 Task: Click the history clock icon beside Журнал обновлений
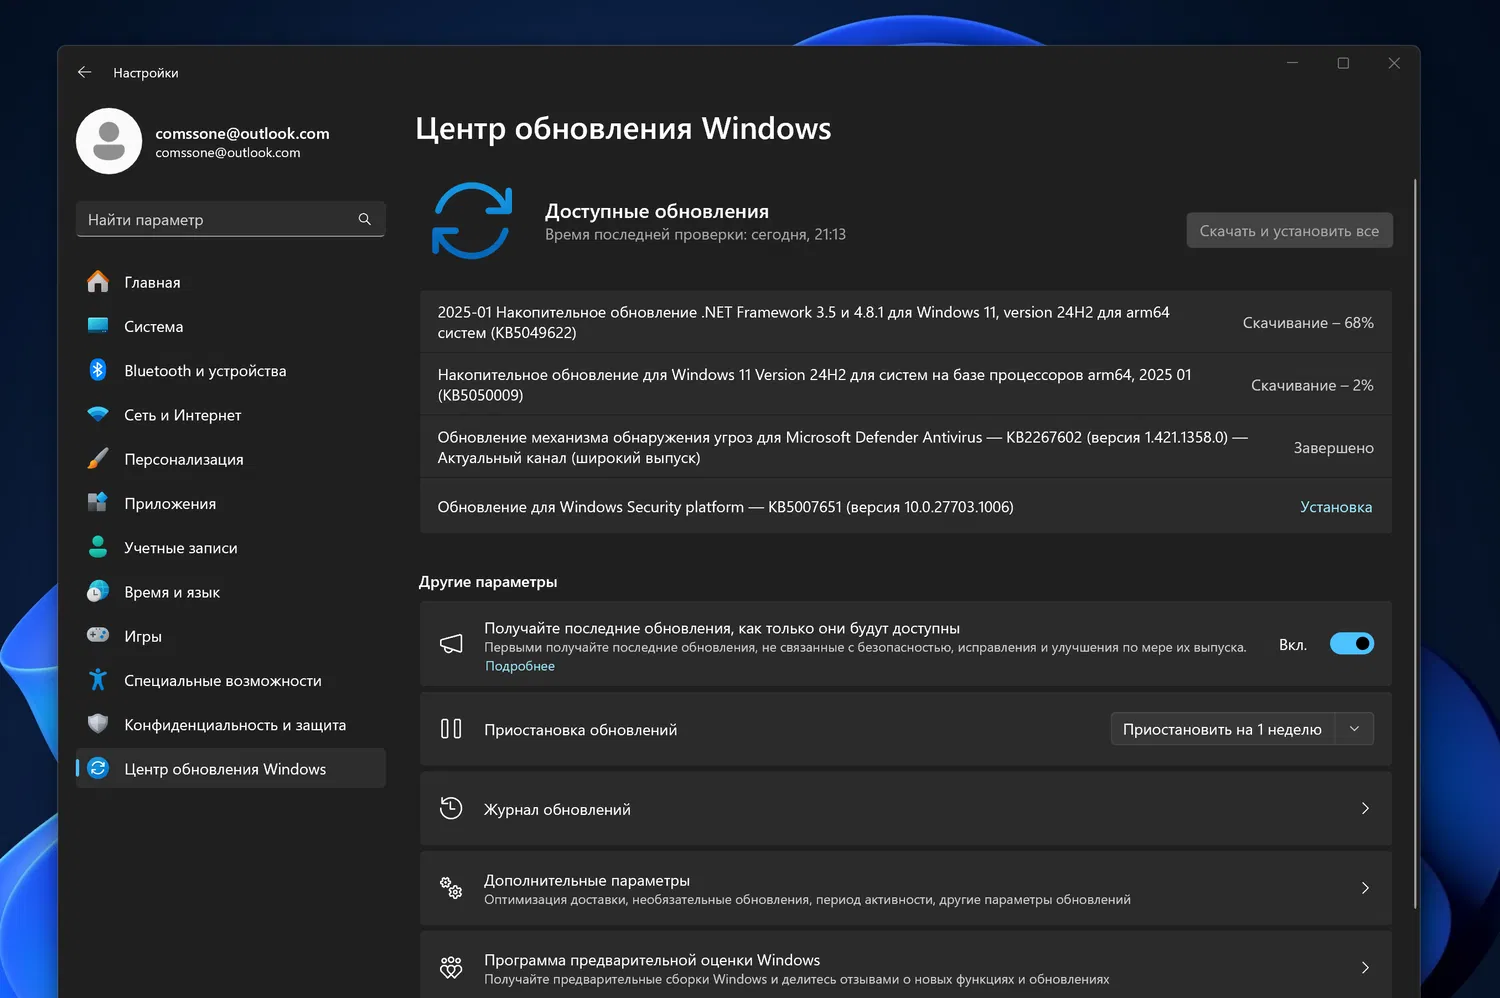(451, 808)
